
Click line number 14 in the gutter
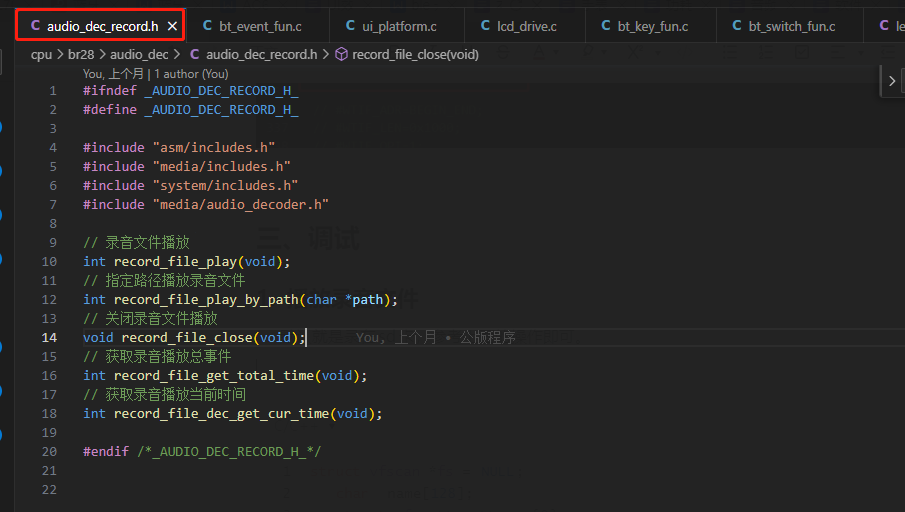pos(49,338)
